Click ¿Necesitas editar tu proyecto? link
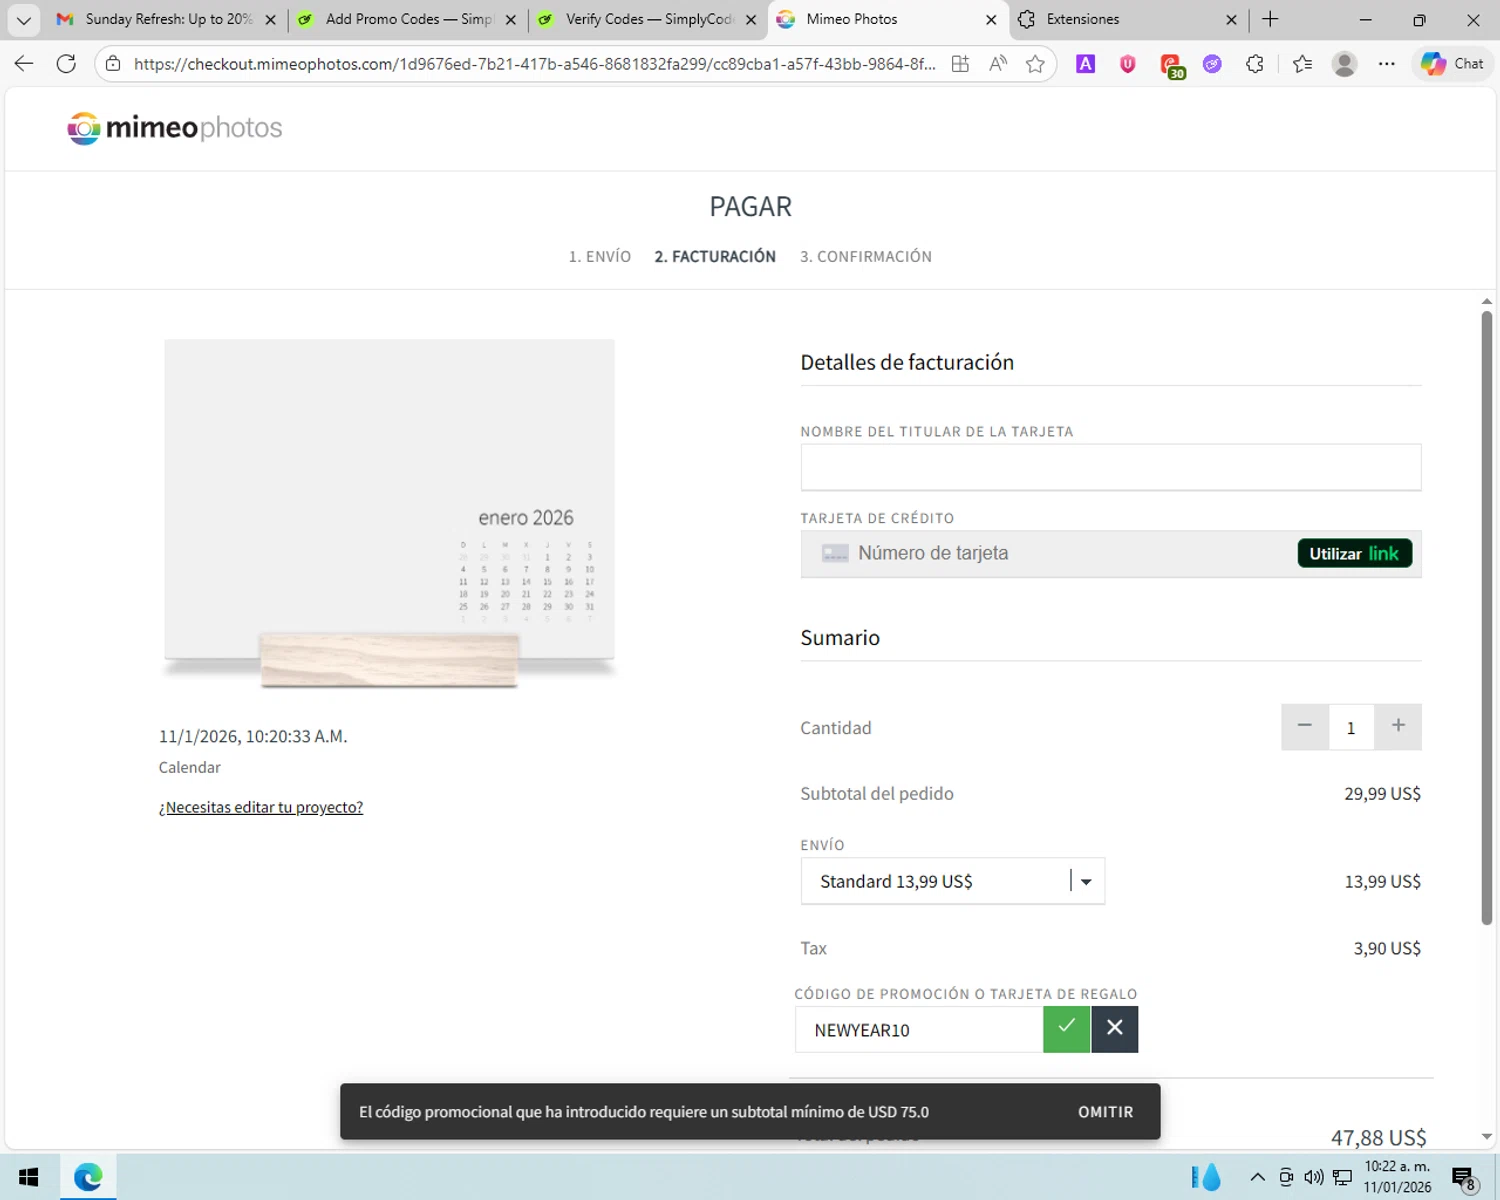Screen dimensions: 1500x1200 click(261, 807)
